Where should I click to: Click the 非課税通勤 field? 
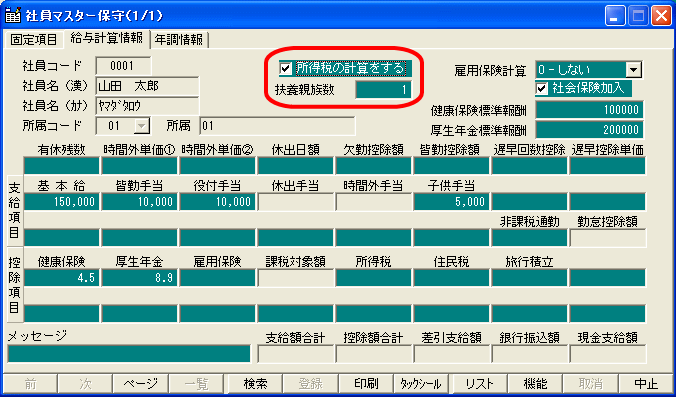coord(529,238)
